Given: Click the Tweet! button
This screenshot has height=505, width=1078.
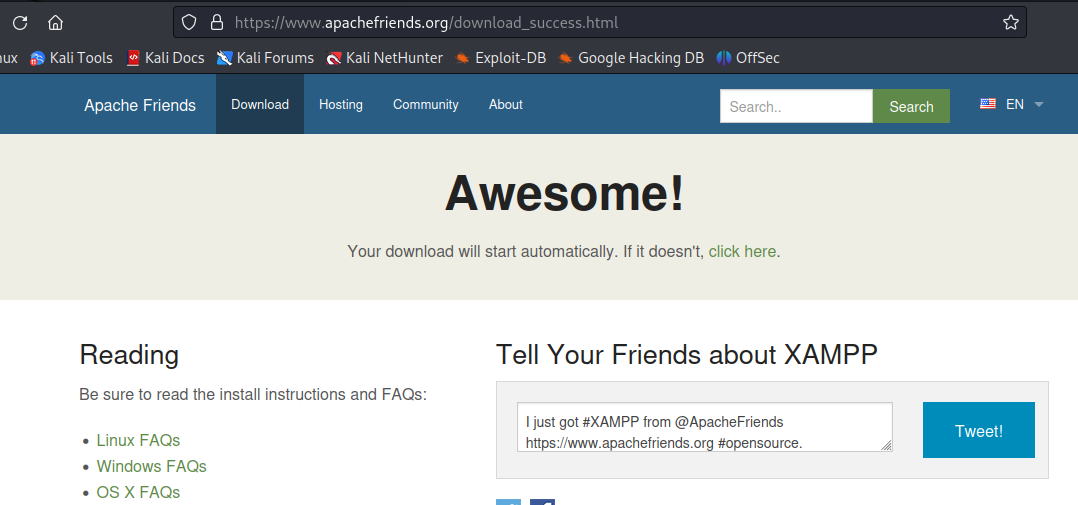Looking at the screenshot, I should 978,430.
